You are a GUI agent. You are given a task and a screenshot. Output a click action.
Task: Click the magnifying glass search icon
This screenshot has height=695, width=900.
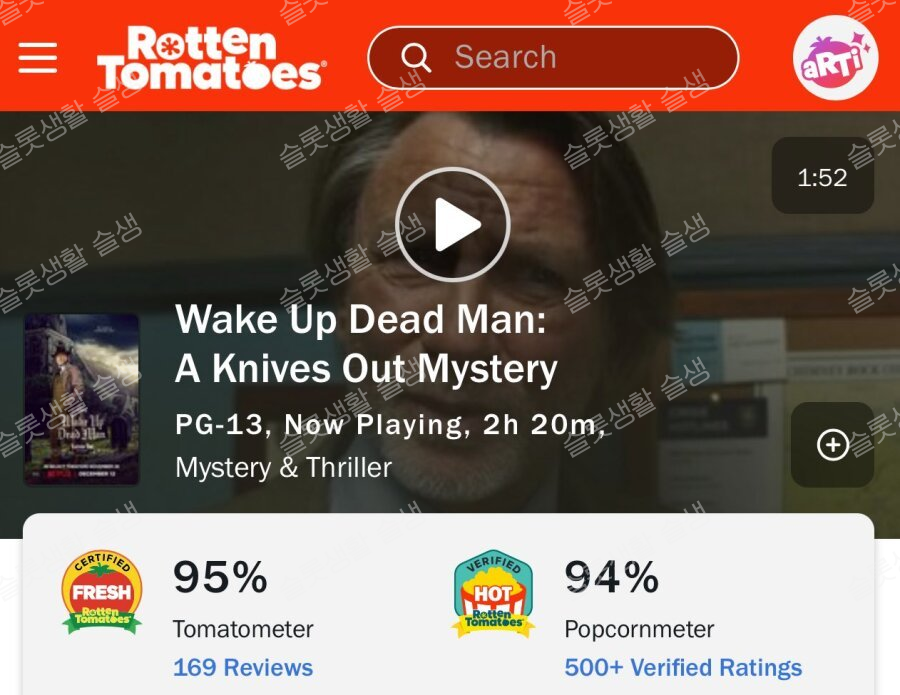416,57
